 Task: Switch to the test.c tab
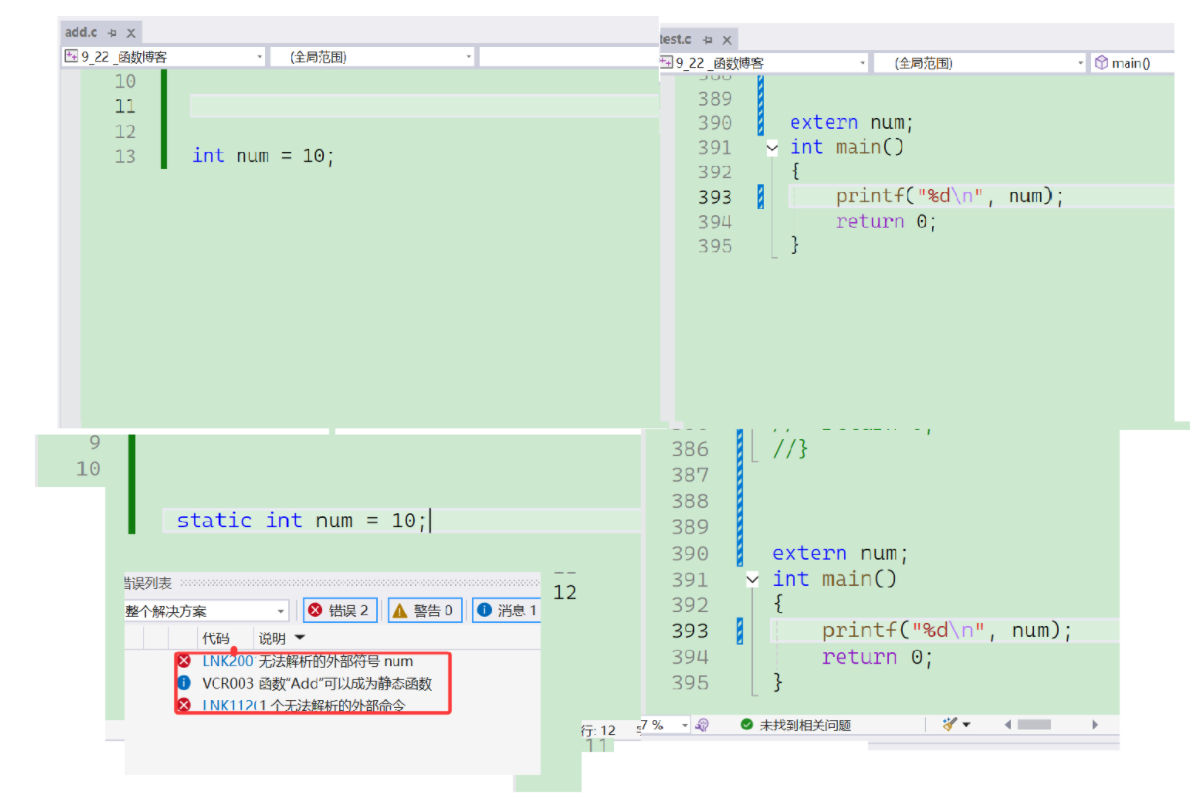[676, 39]
